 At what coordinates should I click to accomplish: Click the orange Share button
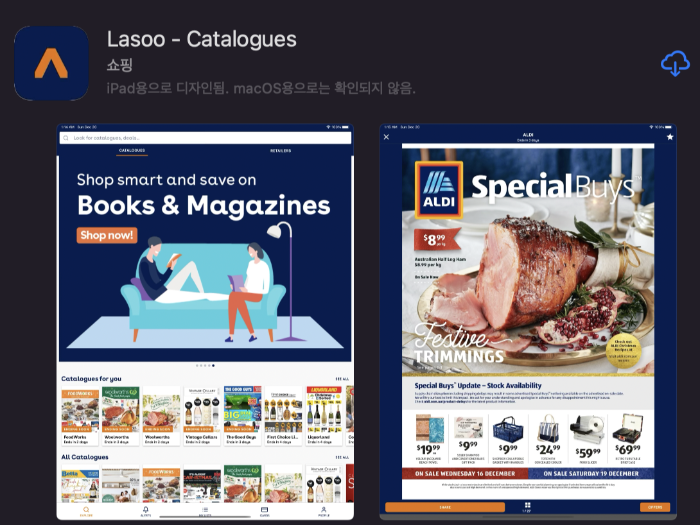coord(445,507)
